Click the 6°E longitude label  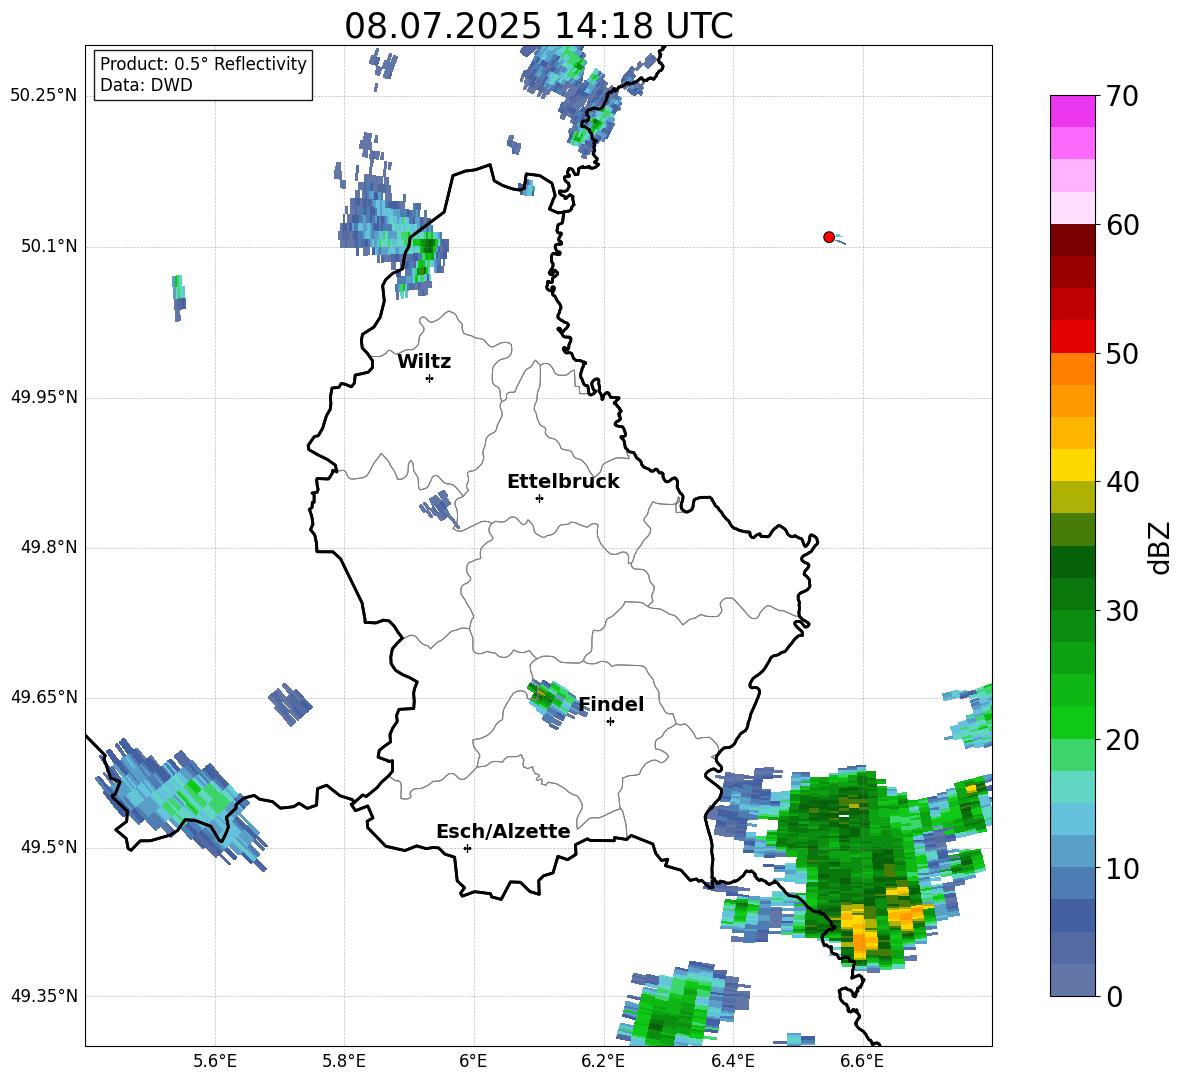coord(473,1061)
